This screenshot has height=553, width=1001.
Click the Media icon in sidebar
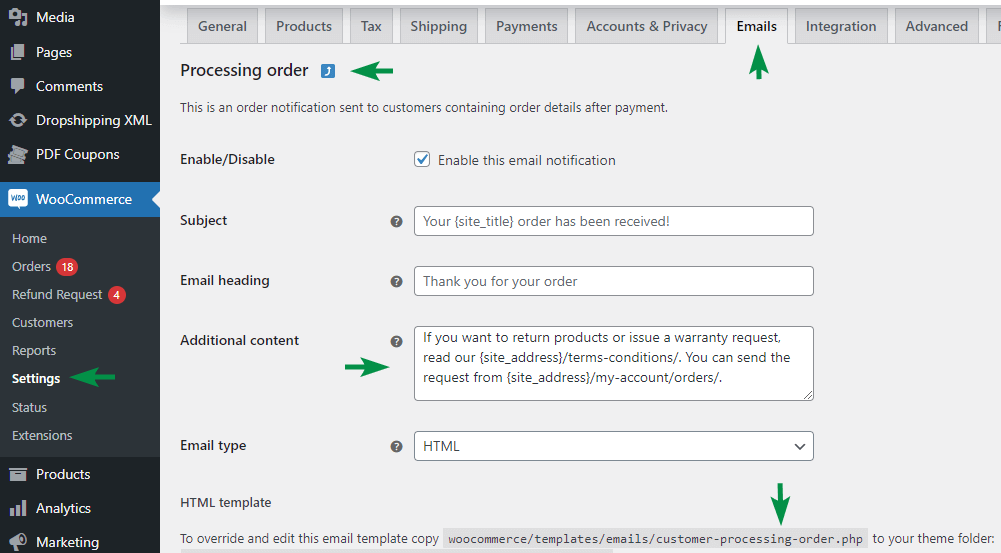pos(18,17)
